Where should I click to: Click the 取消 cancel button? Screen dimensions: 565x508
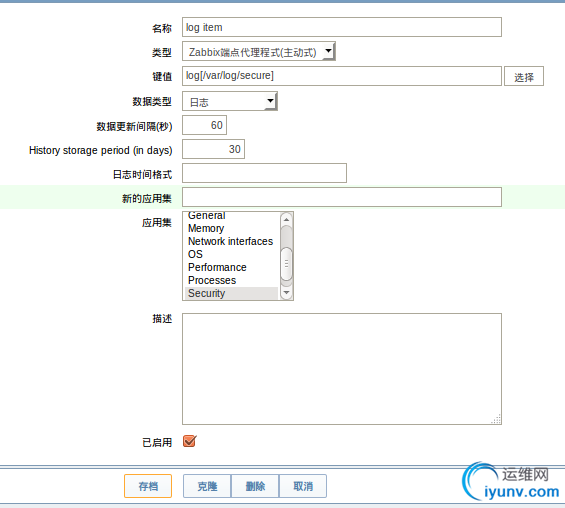[x=303, y=486]
